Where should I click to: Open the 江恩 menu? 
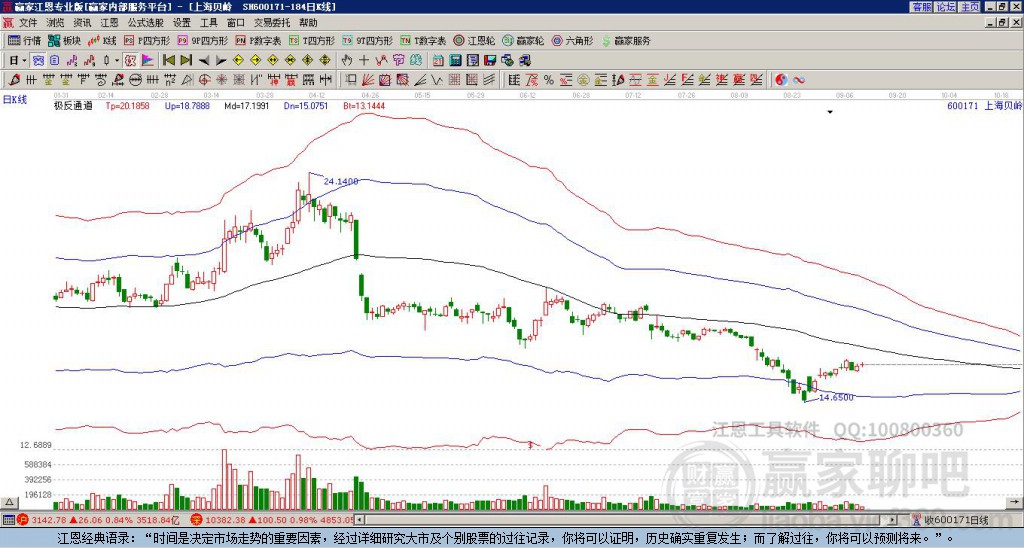109,23
